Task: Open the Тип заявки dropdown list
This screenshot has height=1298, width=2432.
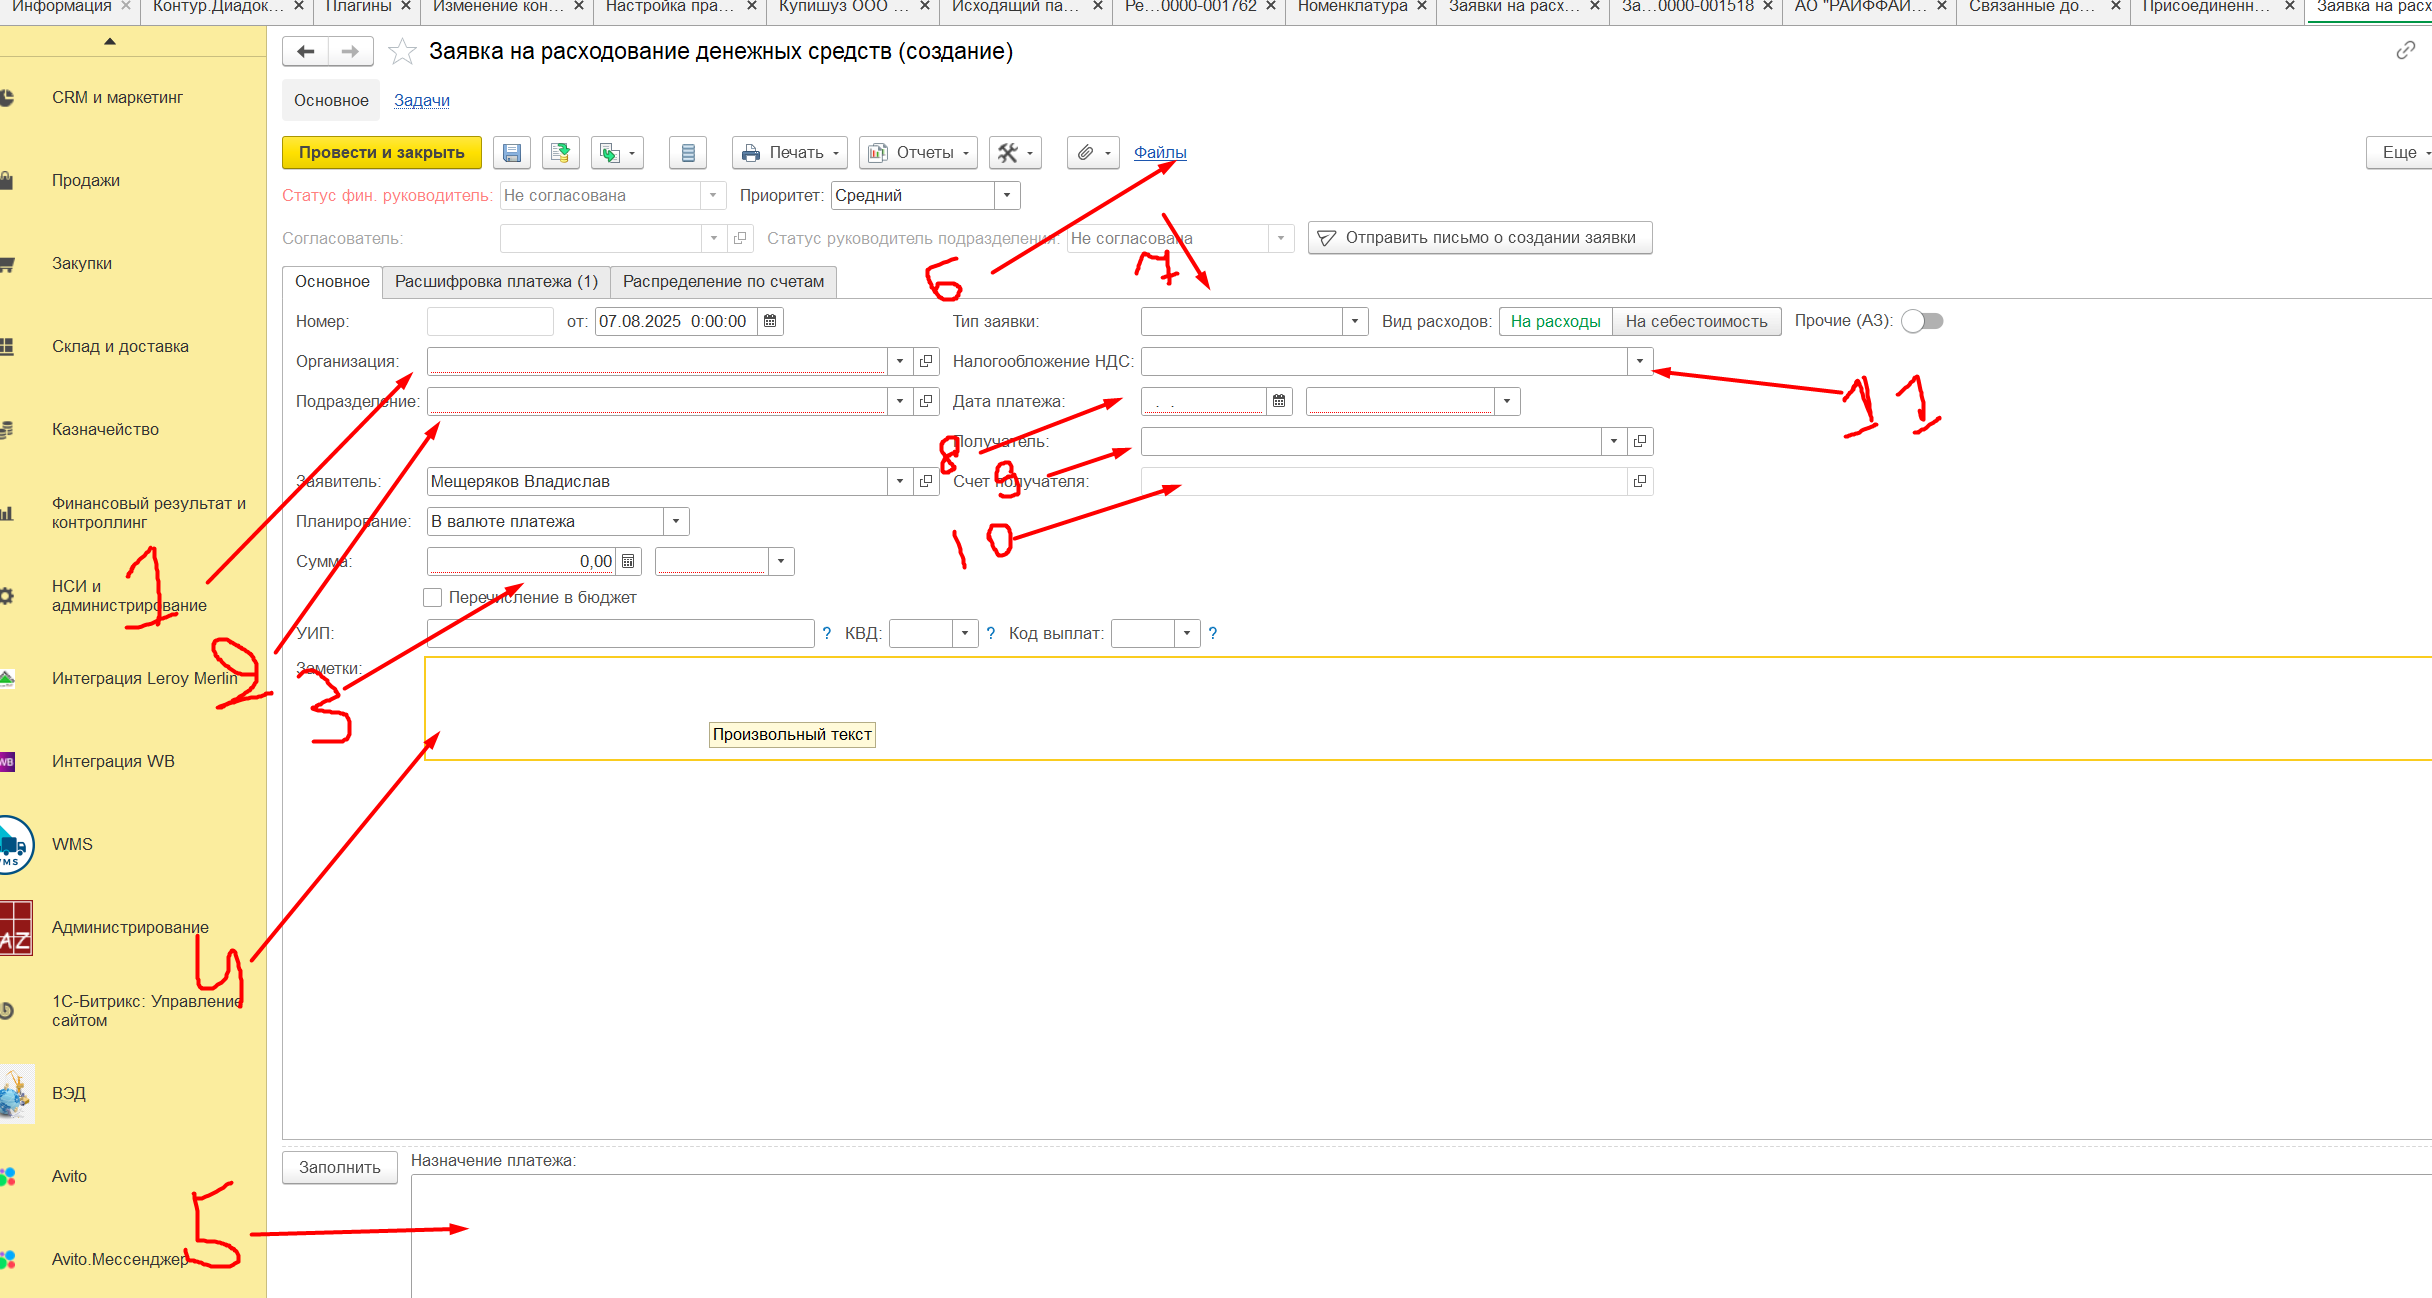Action: [x=1354, y=322]
